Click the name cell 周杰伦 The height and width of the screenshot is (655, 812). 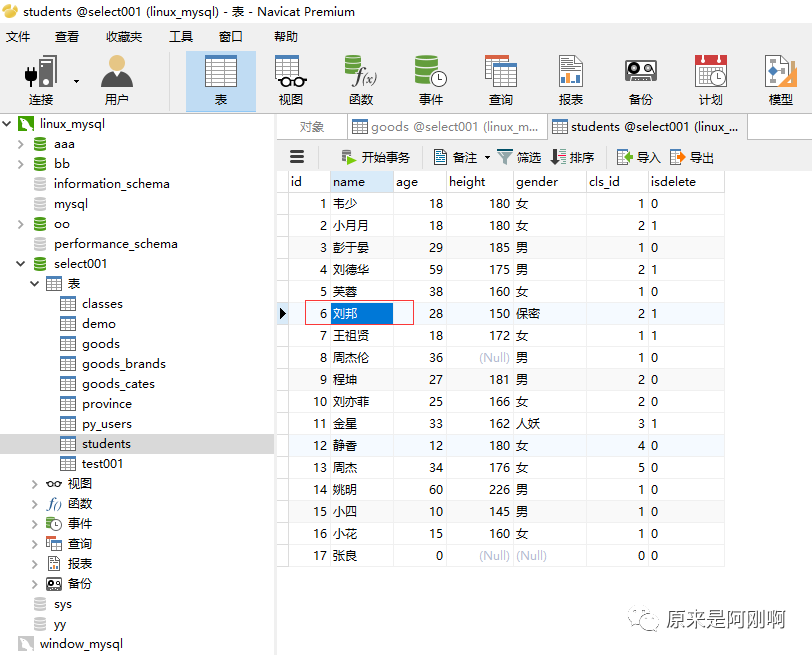361,358
